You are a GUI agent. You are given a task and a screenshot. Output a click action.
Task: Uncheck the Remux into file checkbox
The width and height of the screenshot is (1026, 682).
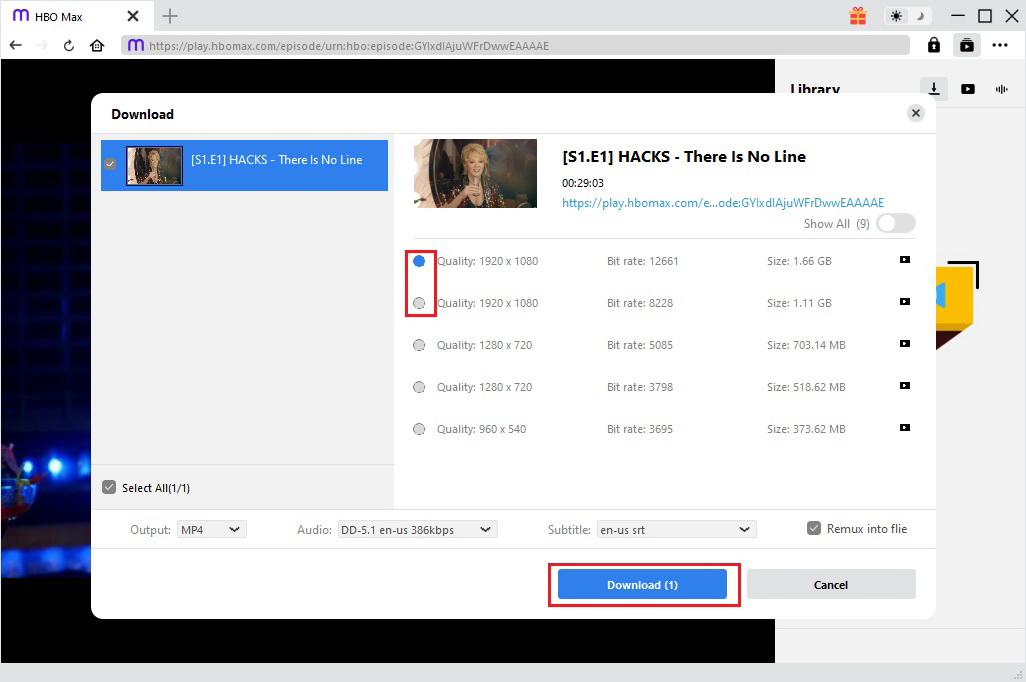[x=814, y=528]
